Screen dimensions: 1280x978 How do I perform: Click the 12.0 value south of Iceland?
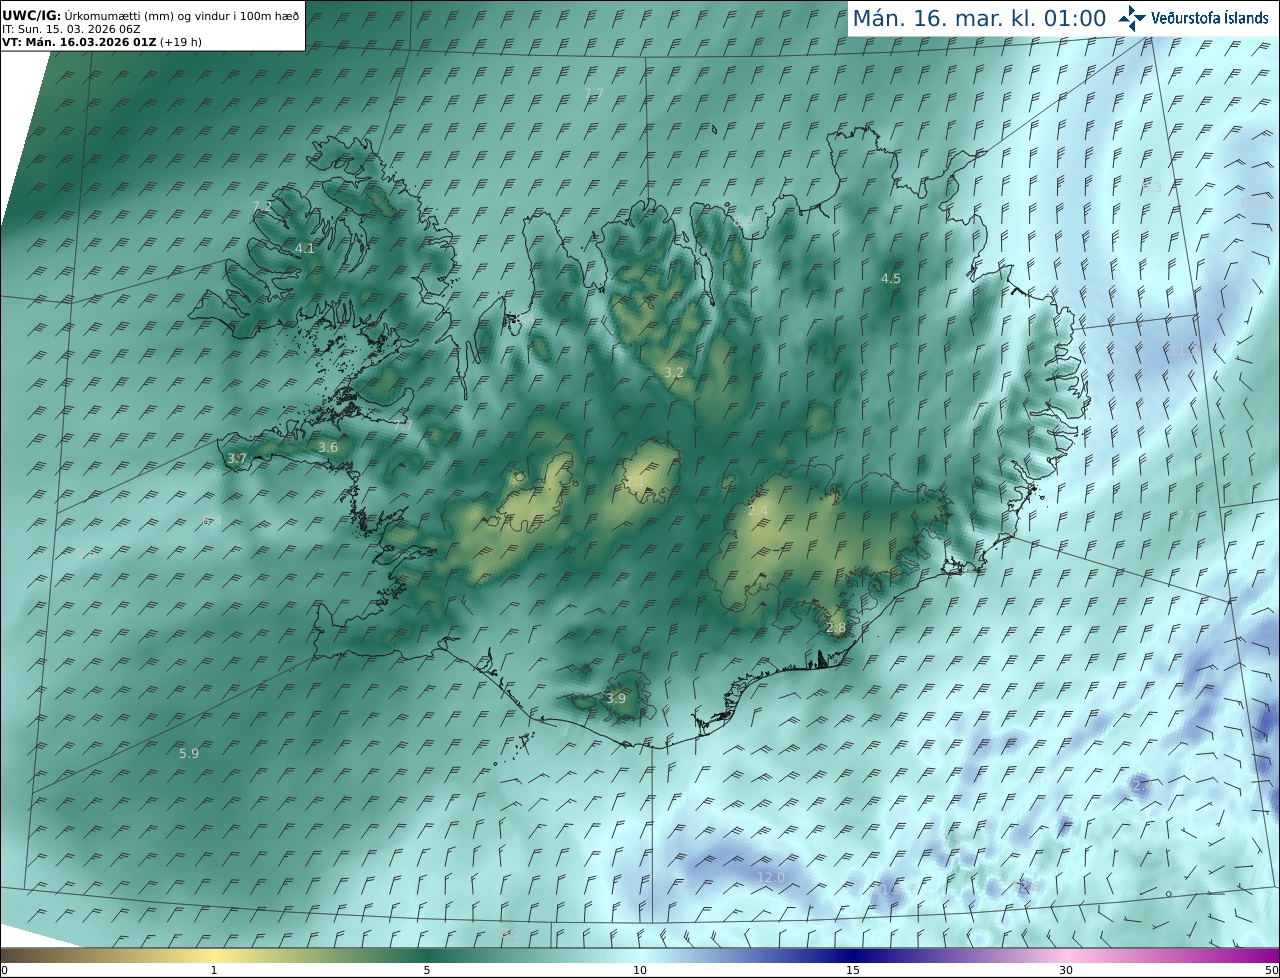(x=770, y=877)
